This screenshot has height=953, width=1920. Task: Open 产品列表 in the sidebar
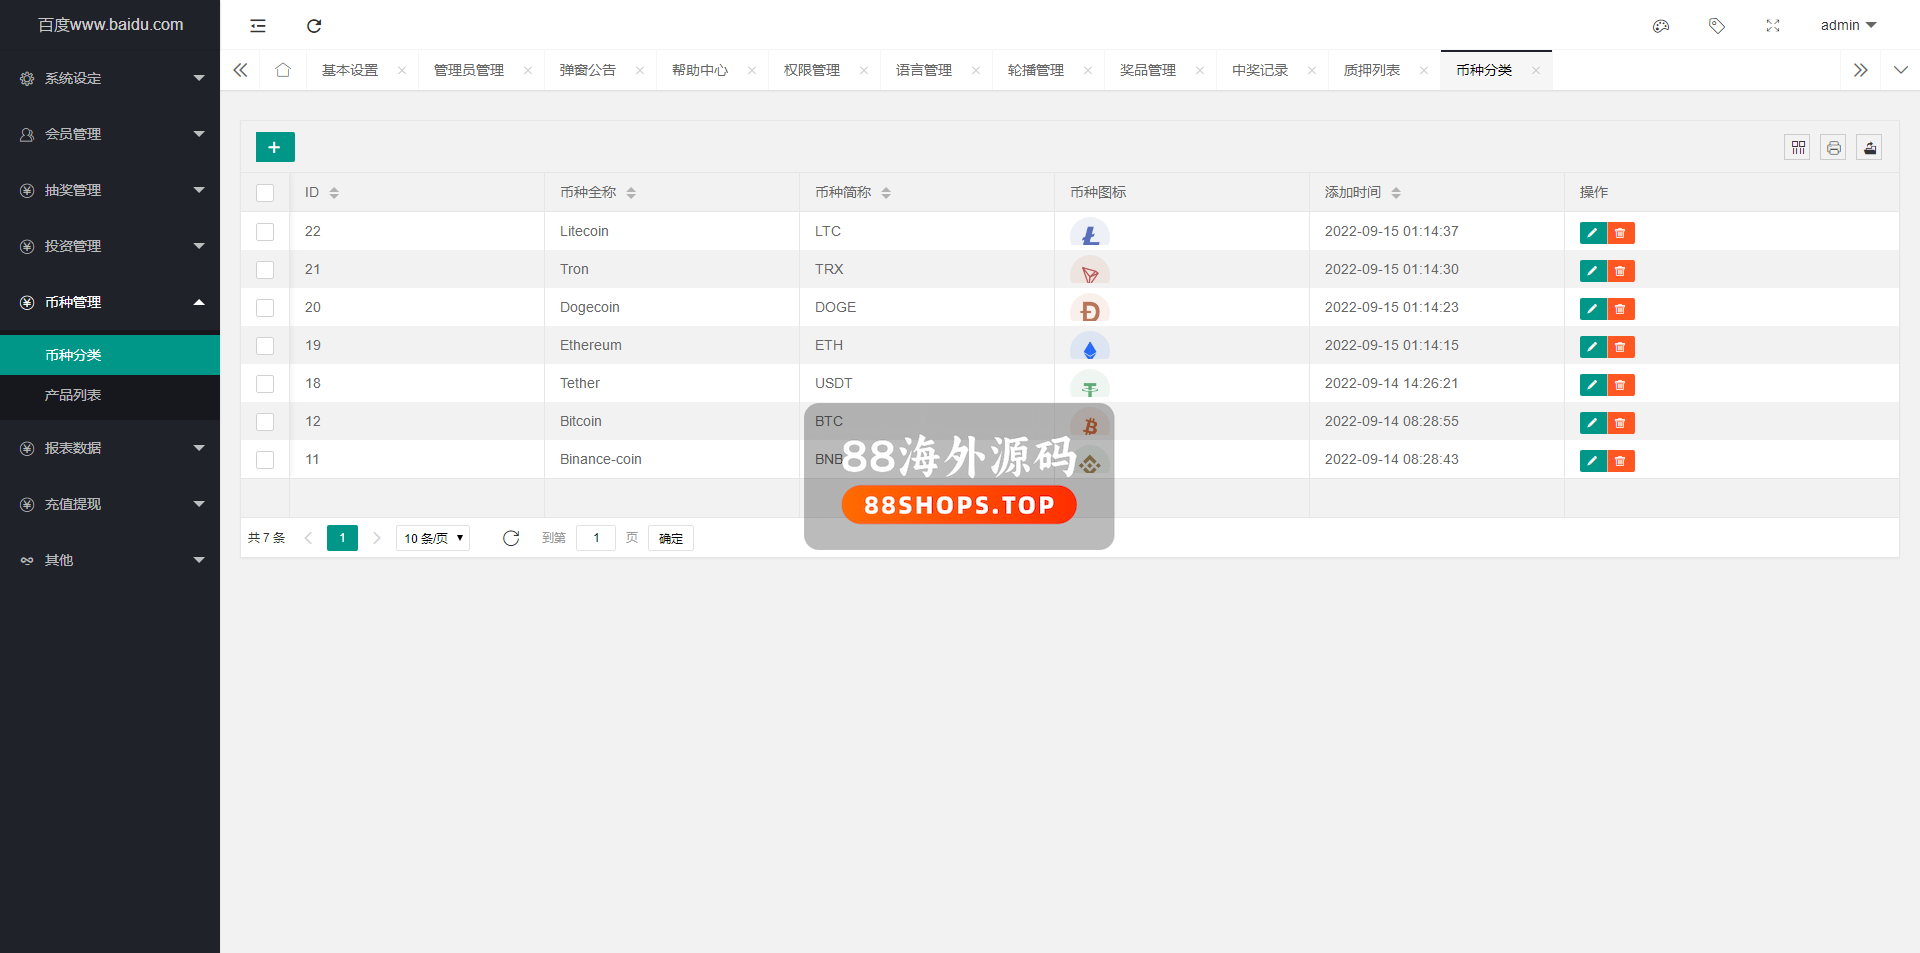pos(73,395)
